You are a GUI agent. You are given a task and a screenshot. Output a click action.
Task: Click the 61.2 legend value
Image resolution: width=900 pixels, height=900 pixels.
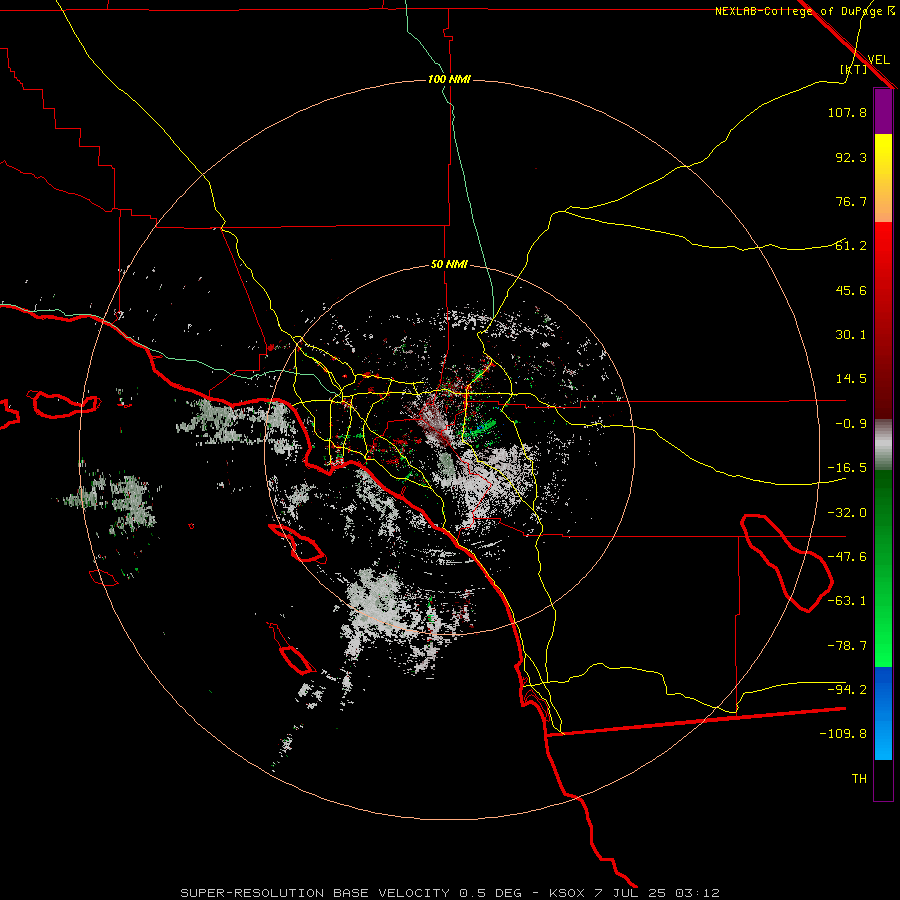tap(851, 246)
